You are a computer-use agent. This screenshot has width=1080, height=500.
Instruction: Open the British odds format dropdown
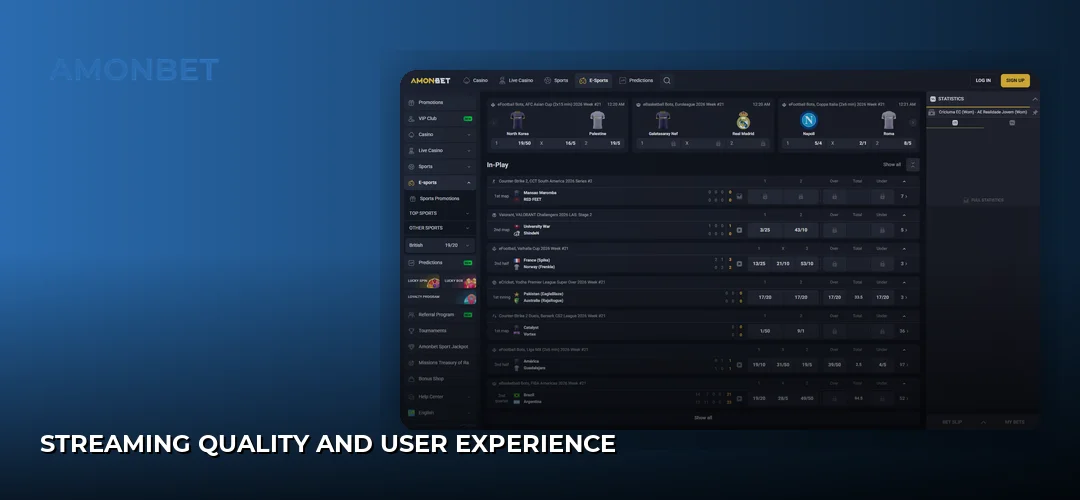(x=439, y=245)
